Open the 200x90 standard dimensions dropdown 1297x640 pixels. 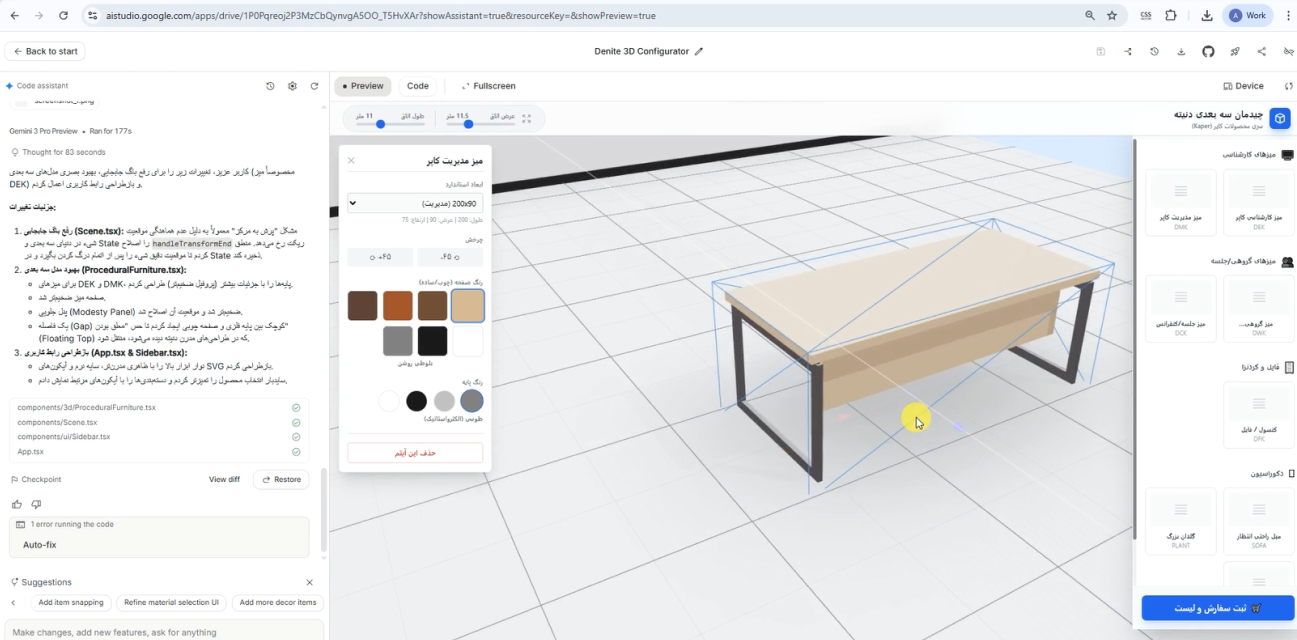(x=415, y=203)
